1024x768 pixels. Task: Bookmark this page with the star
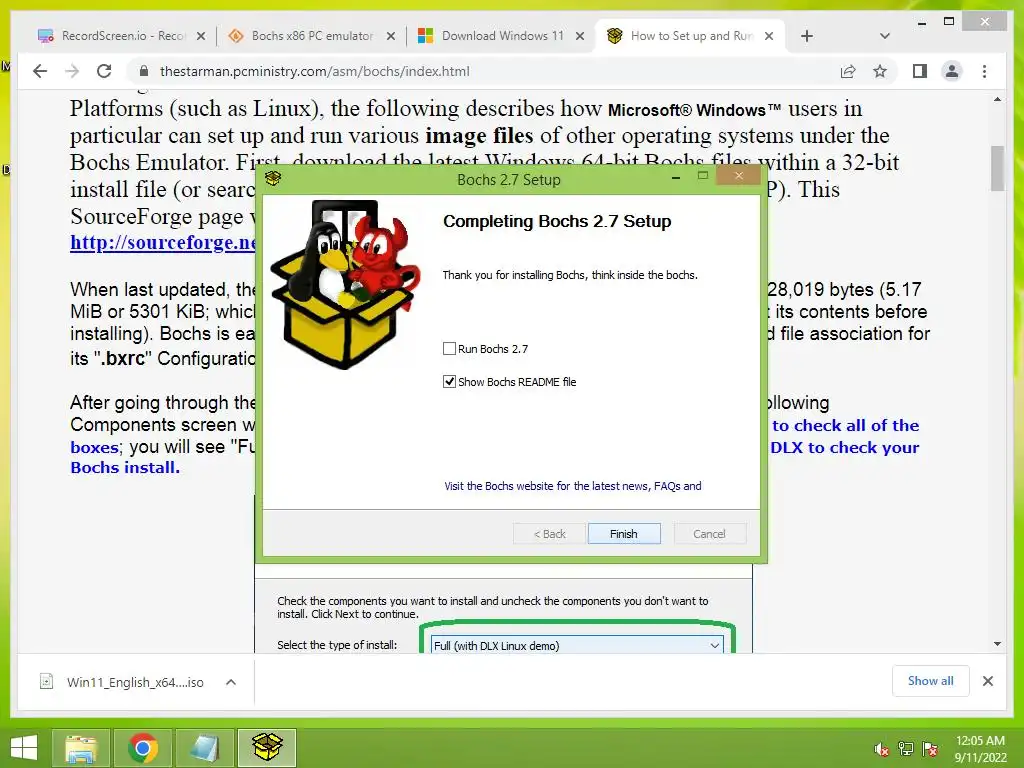[880, 71]
